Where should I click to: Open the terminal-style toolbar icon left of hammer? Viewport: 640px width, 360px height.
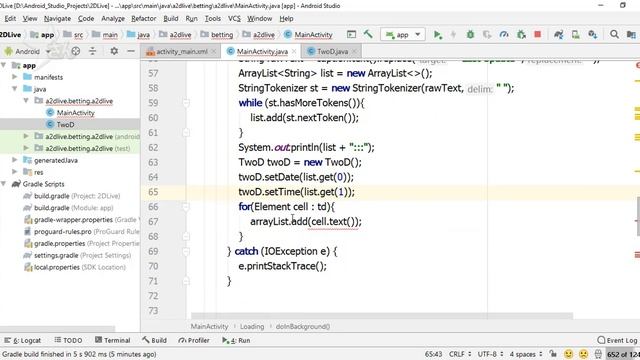coord(351,34)
